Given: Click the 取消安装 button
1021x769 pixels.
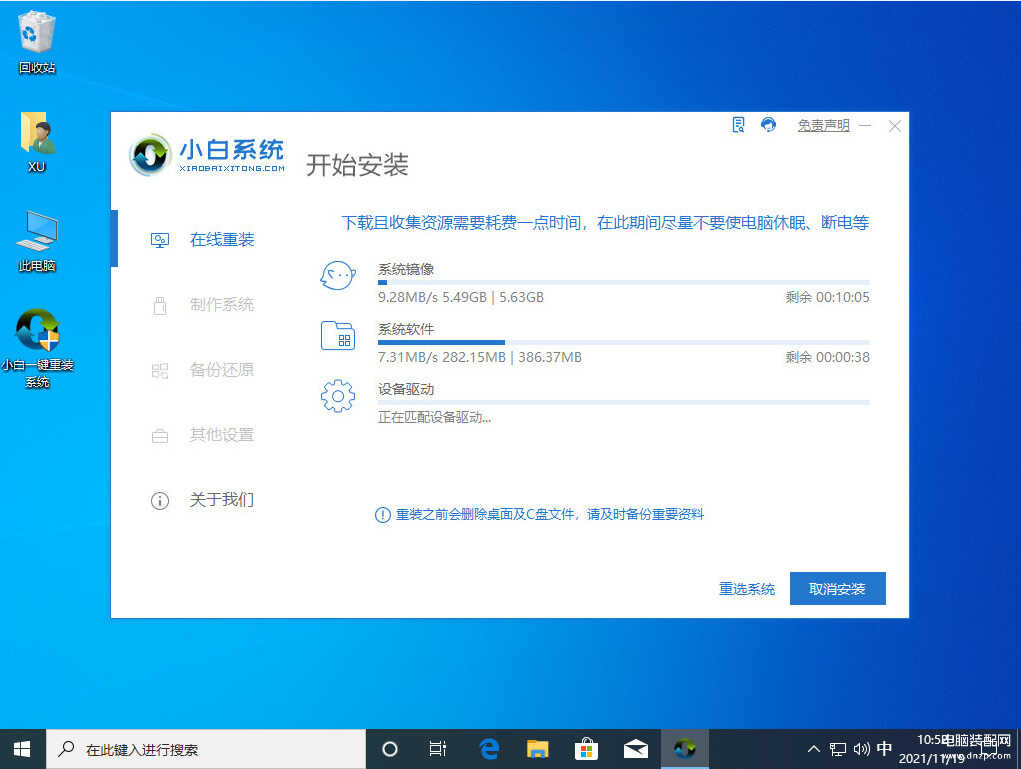Looking at the screenshot, I should click(837, 589).
